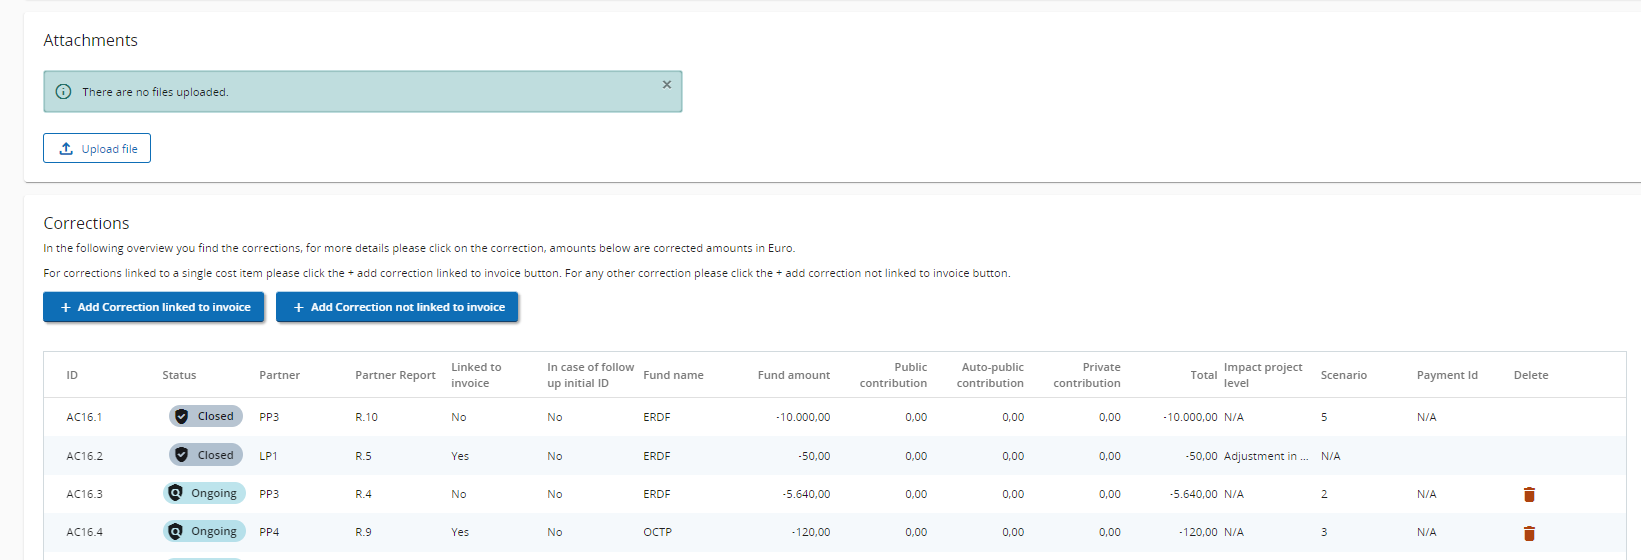Click trash icon for correction AC16.4
Viewport: 1641px width, 560px height.
pos(1528,533)
